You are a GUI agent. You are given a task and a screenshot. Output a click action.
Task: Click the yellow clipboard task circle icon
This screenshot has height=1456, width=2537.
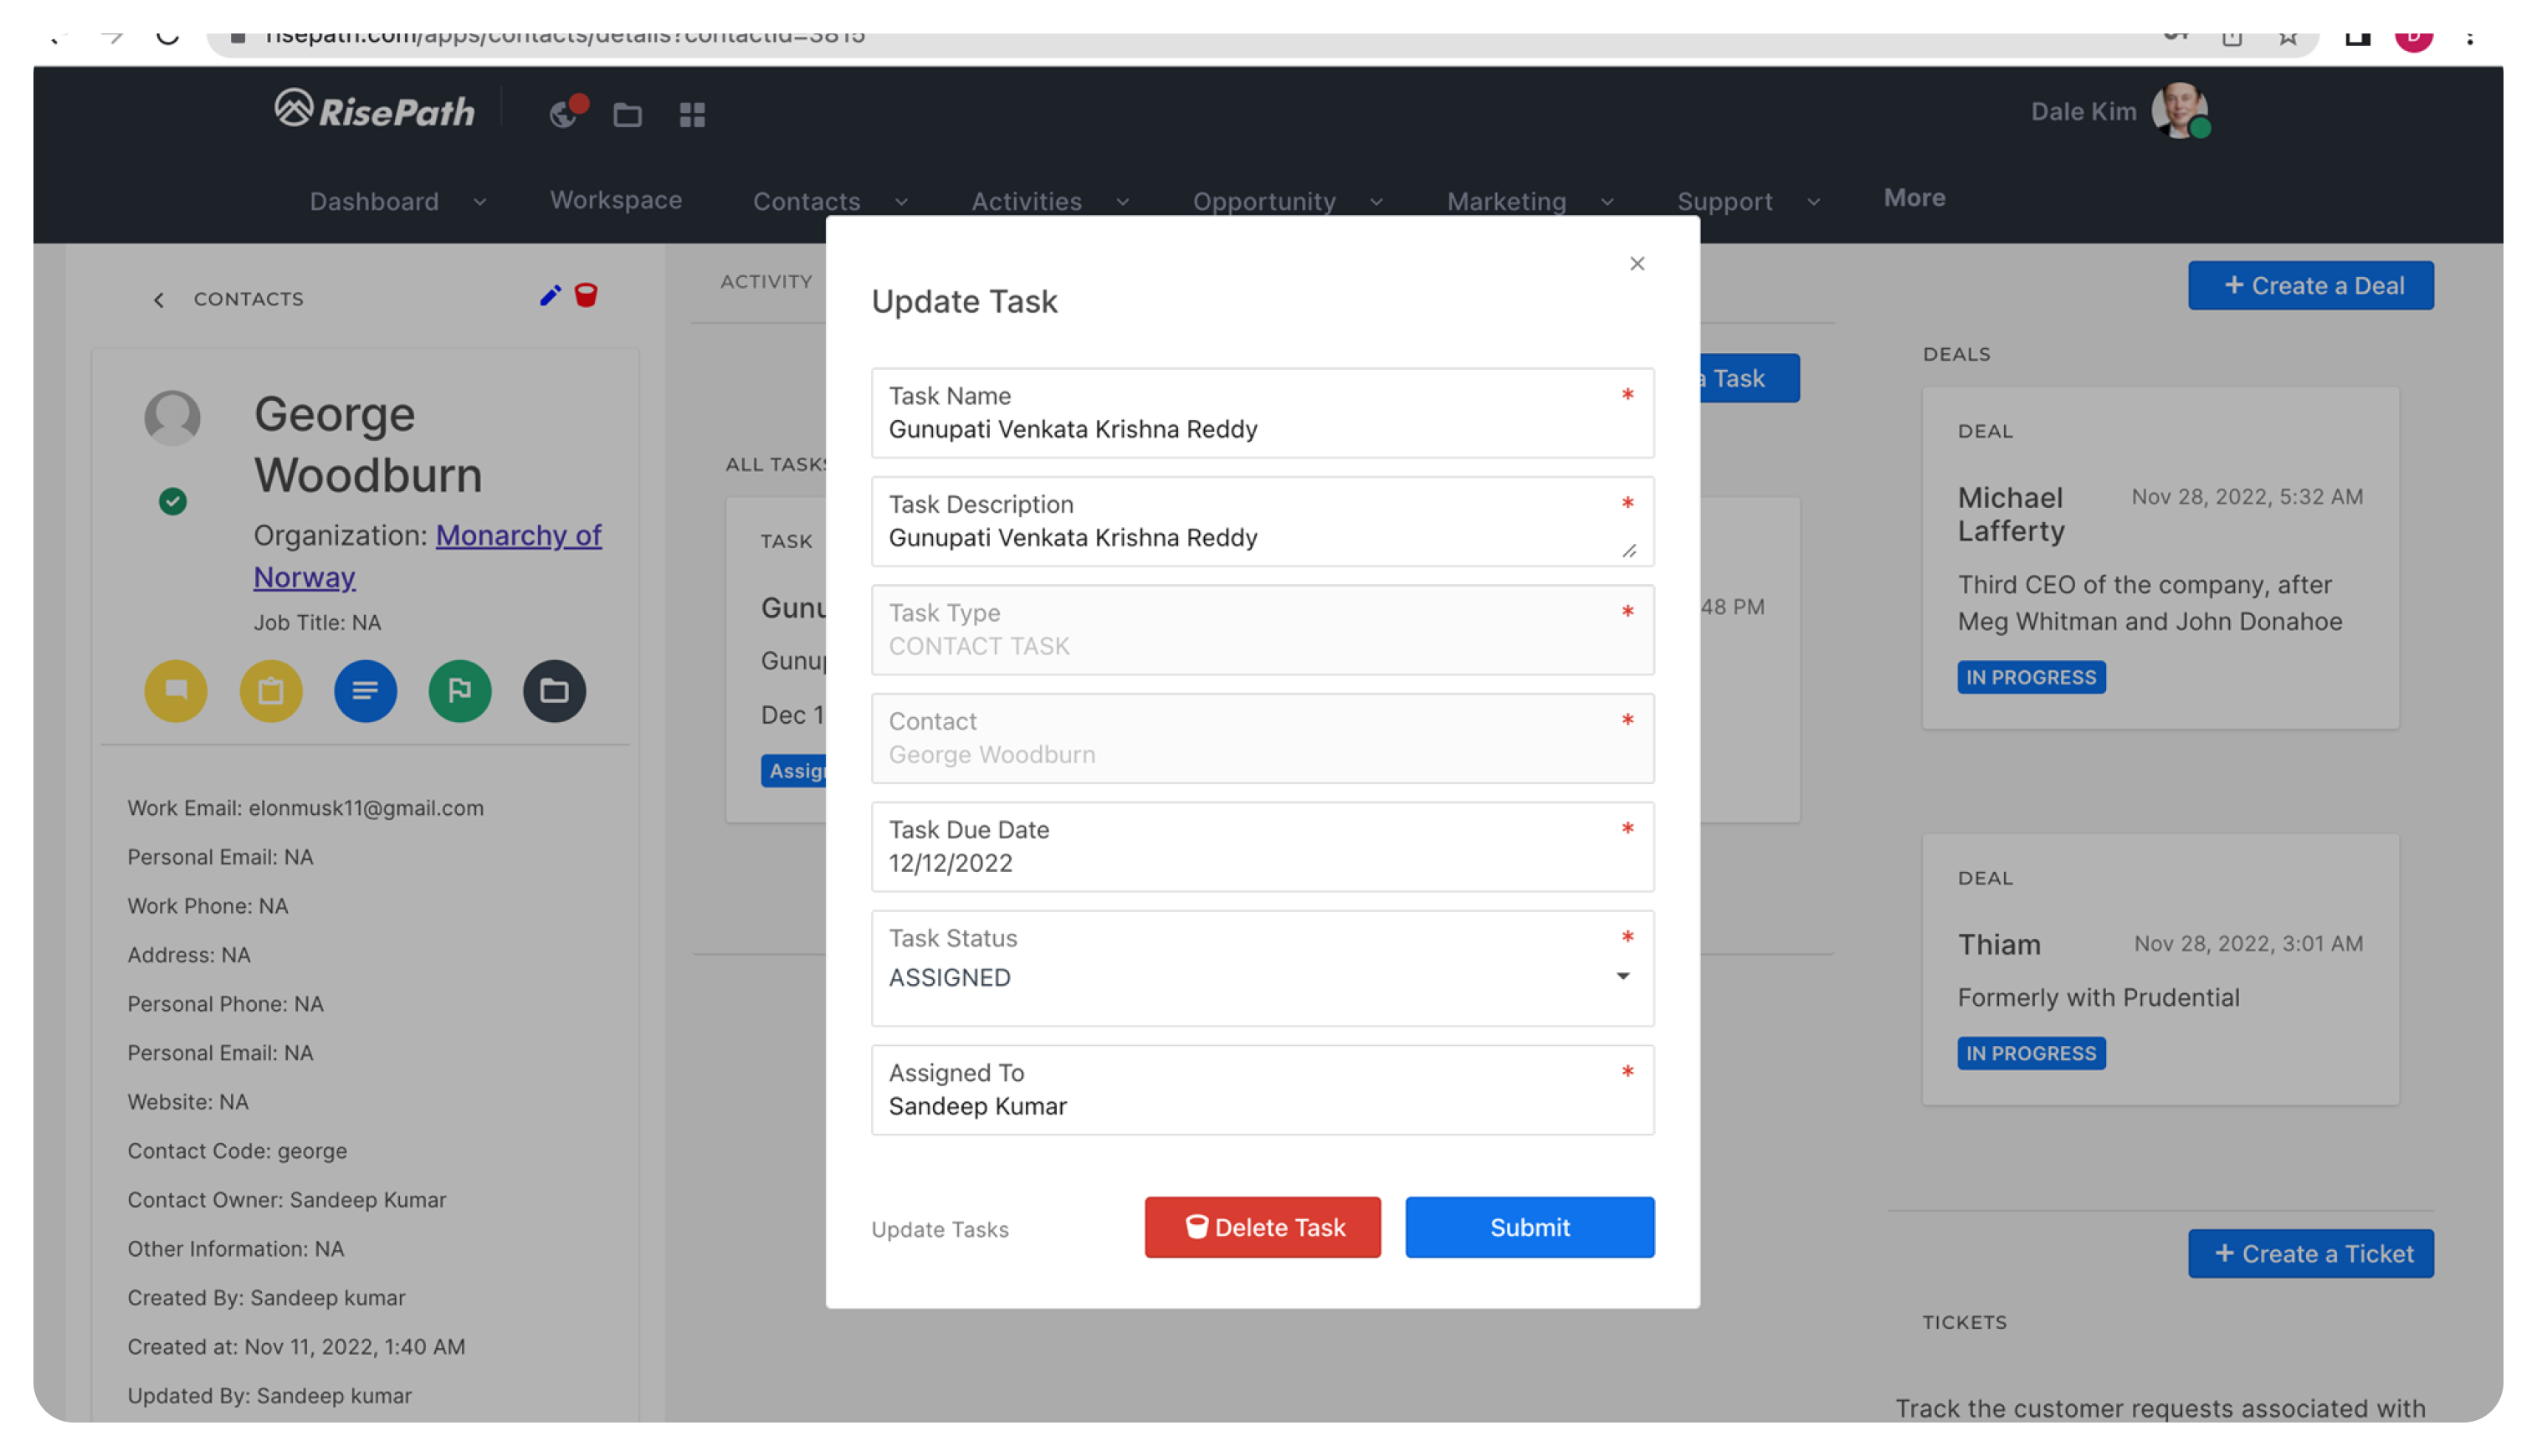[271, 691]
